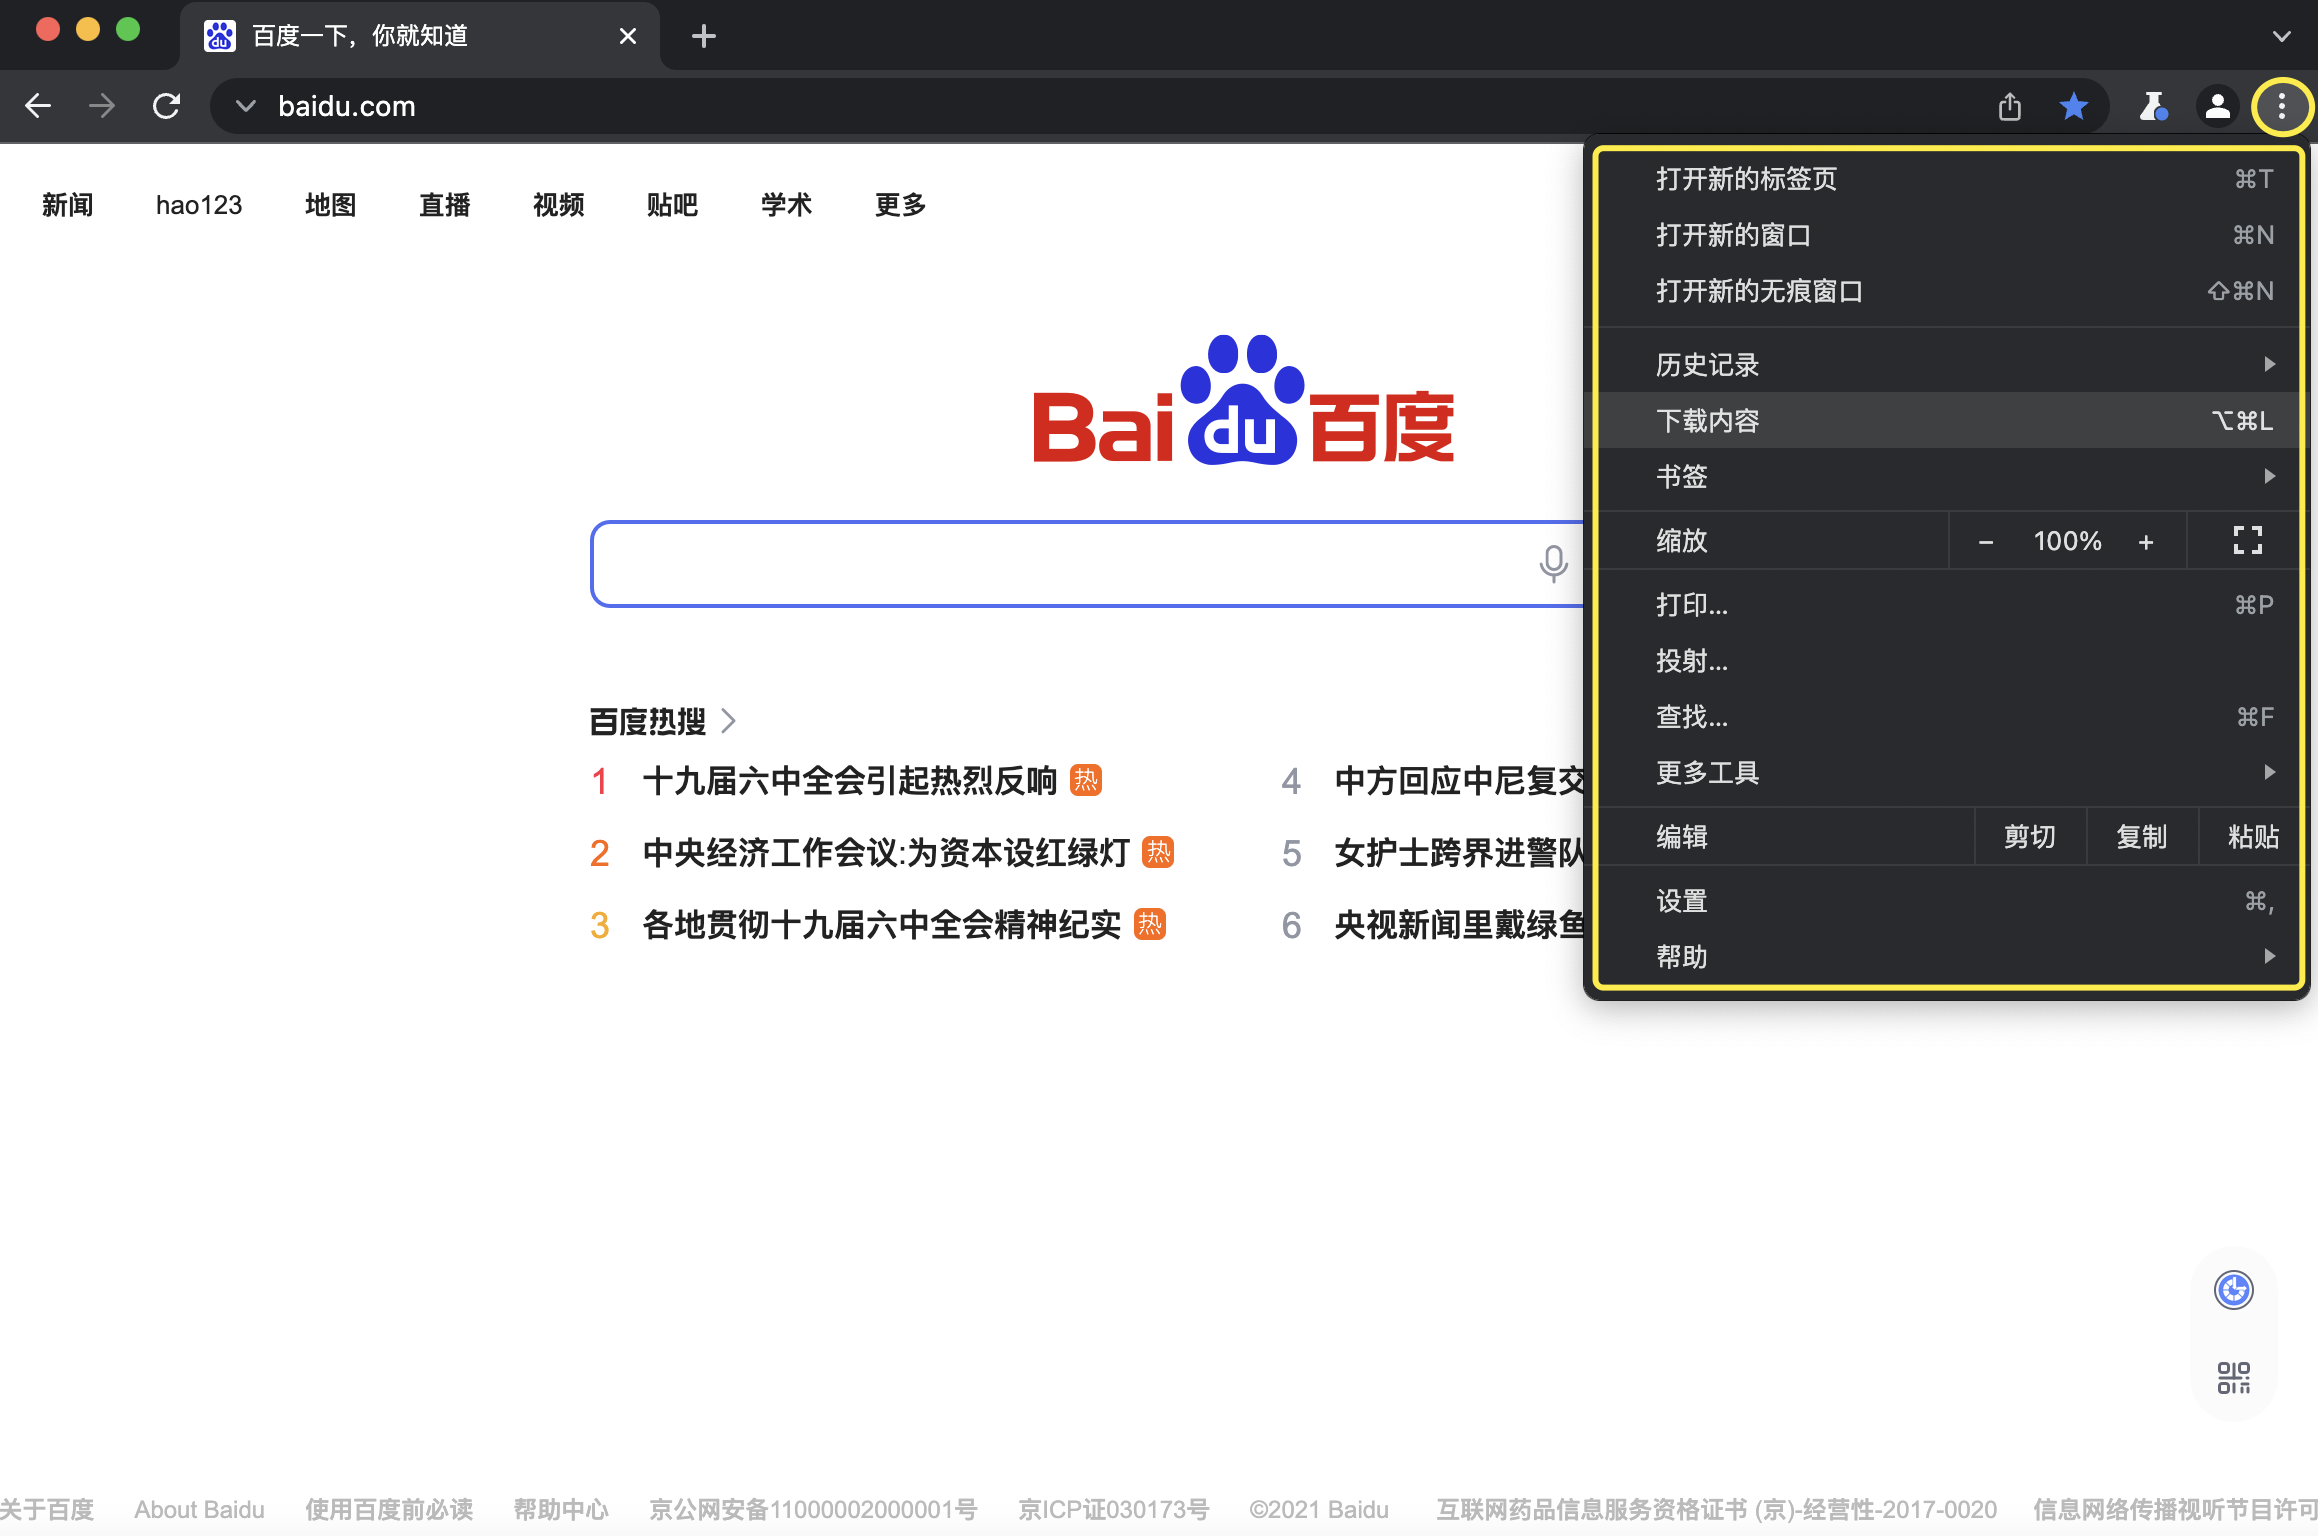The height and width of the screenshot is (1536, 2318).
Task: Open a new tab with plus button
Action: point(704,37)
